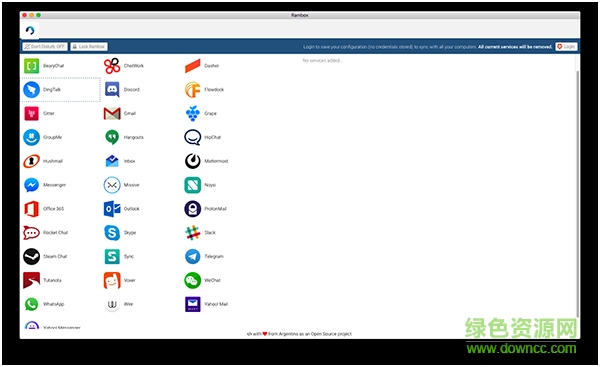Click the Mattermost label text
Viewport: 600px width, 367px height.
pyautogui.click(x=216, y=161)
